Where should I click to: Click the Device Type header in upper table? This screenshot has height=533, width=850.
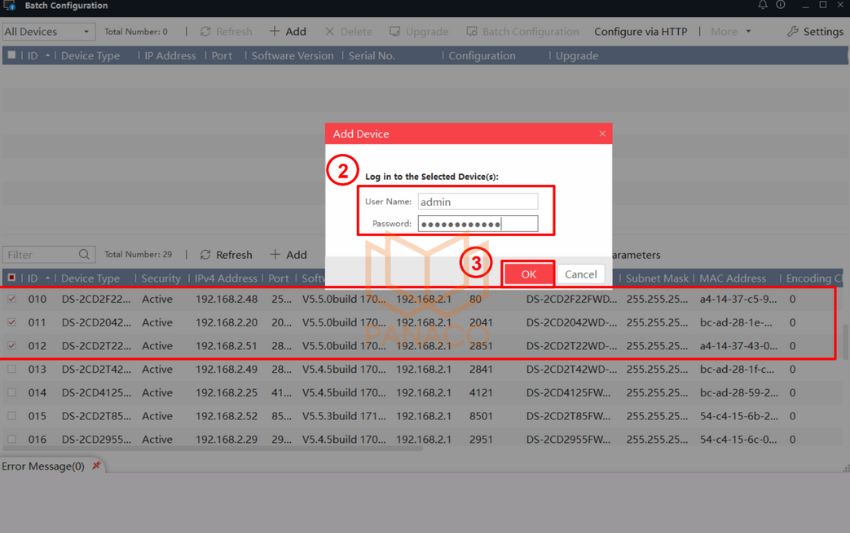(90, 55)
